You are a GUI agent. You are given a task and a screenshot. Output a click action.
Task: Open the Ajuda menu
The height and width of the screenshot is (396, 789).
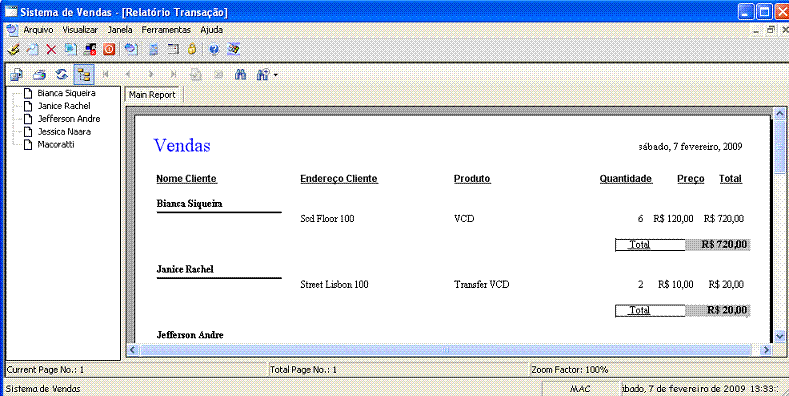[x=211, y=30]
